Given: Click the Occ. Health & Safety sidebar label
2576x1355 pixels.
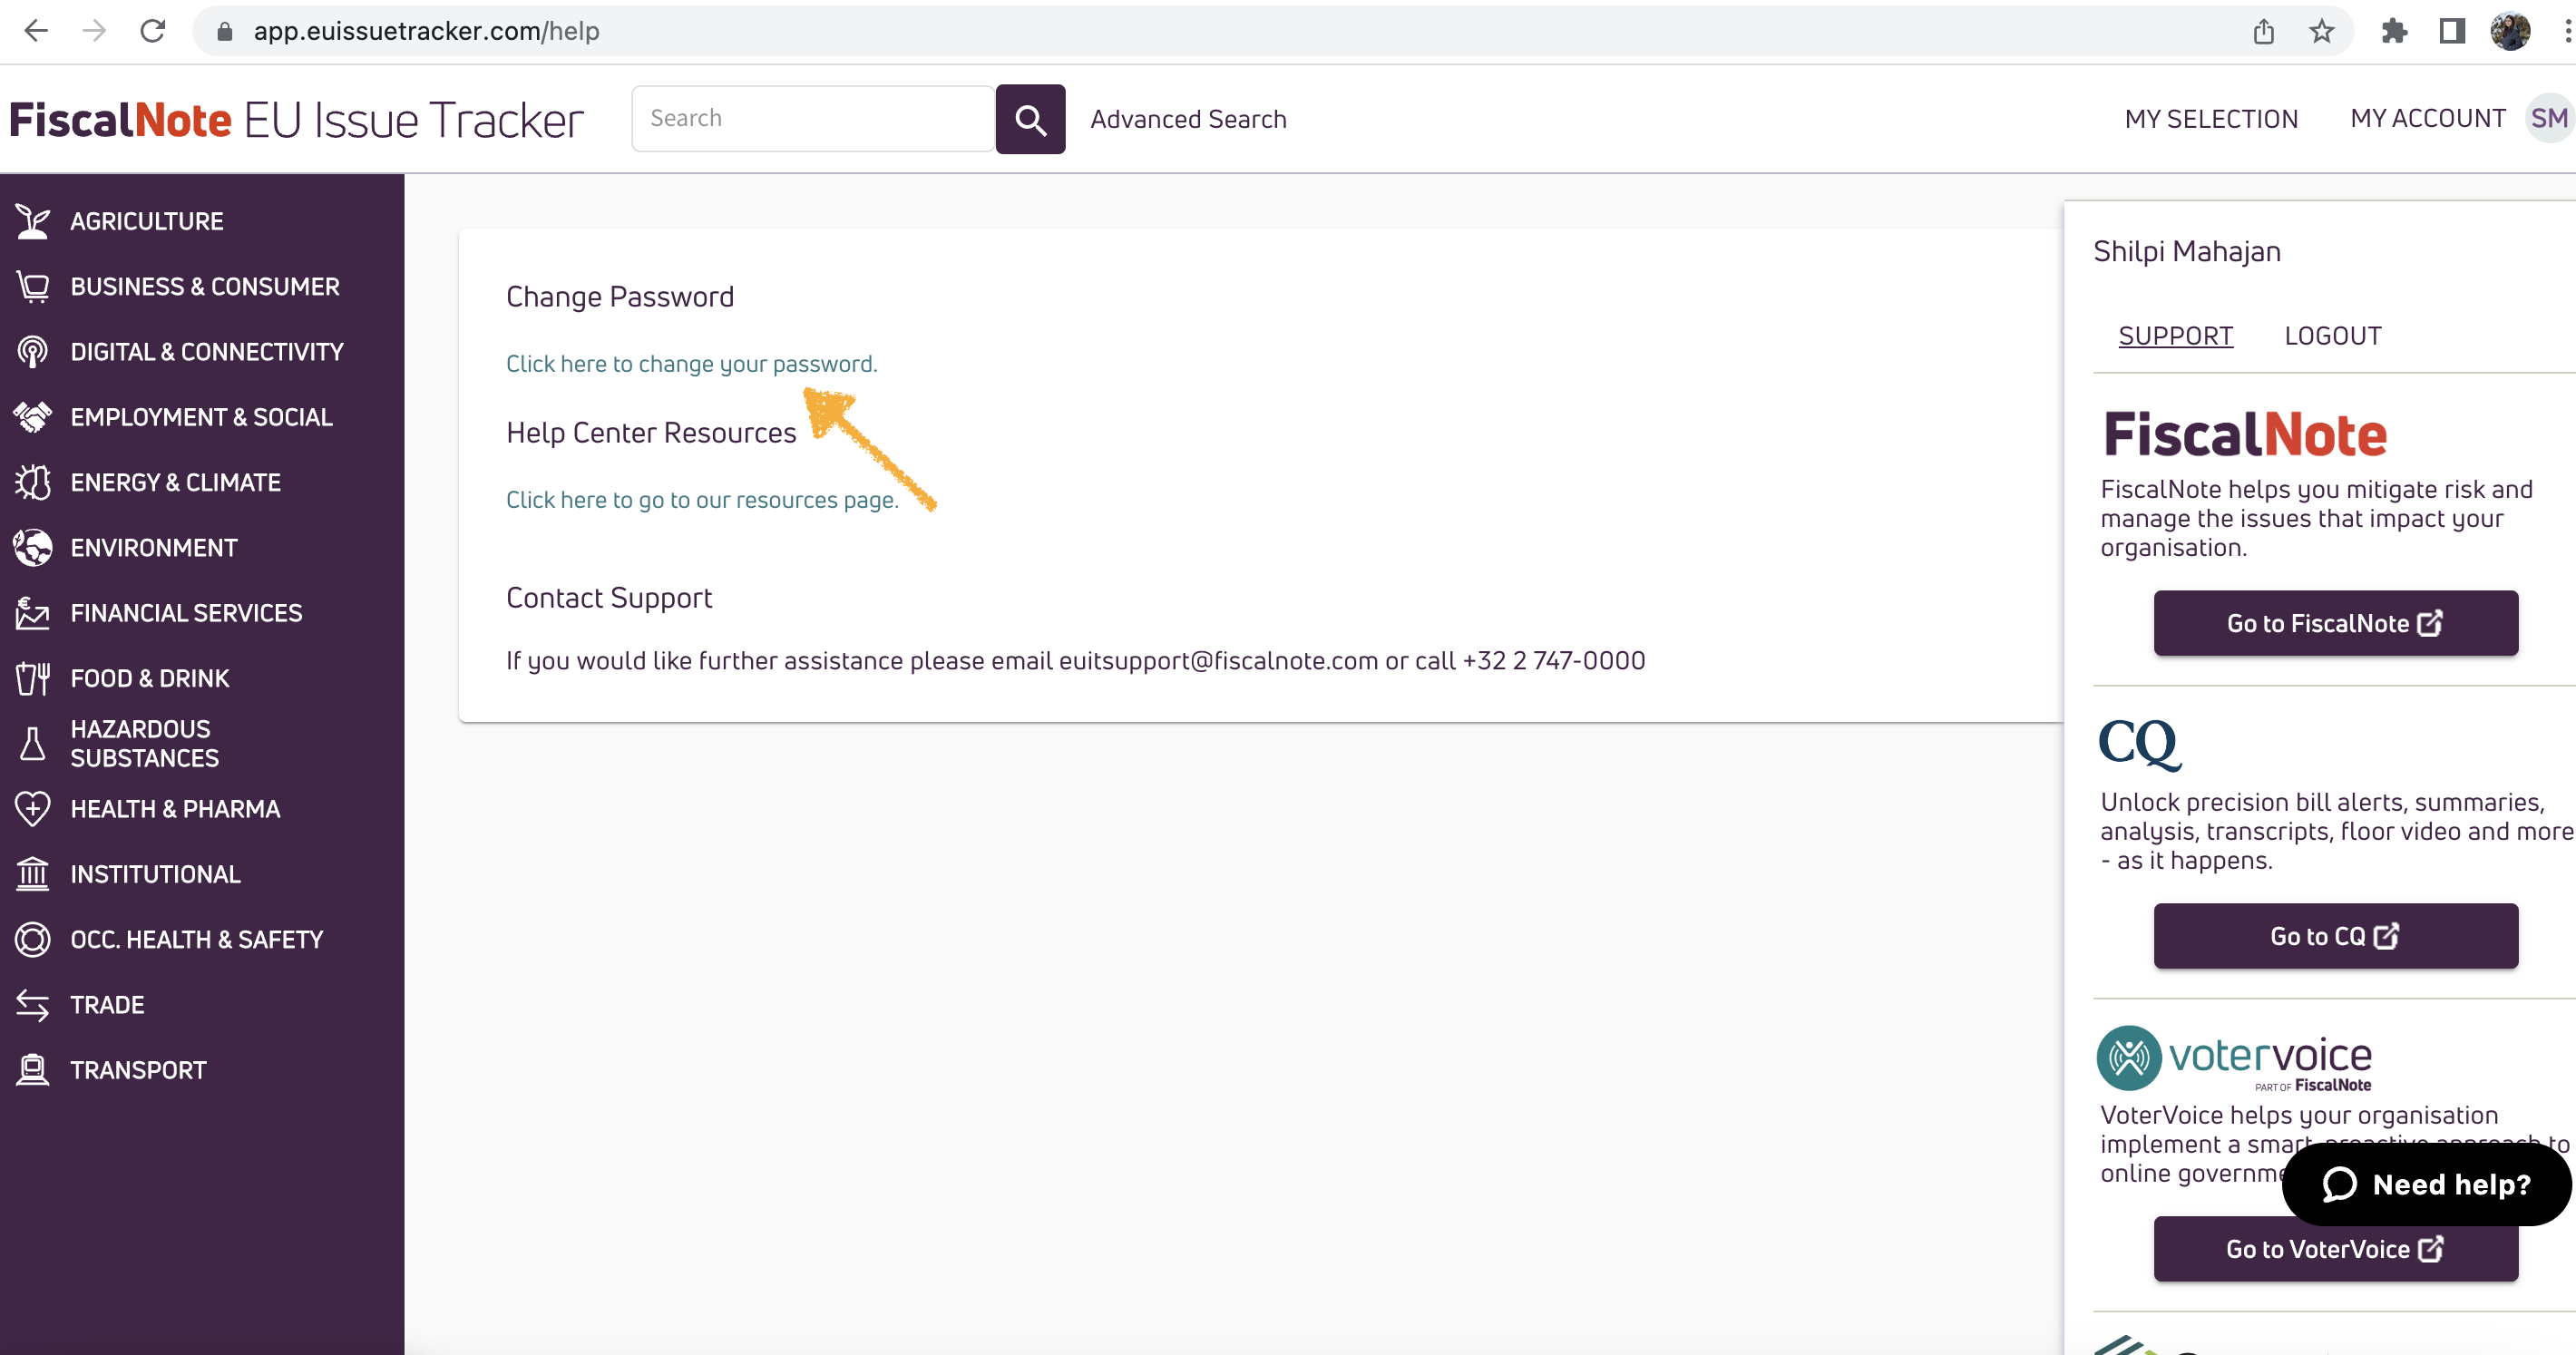Looking at the screenshot, I should [197, 940].
